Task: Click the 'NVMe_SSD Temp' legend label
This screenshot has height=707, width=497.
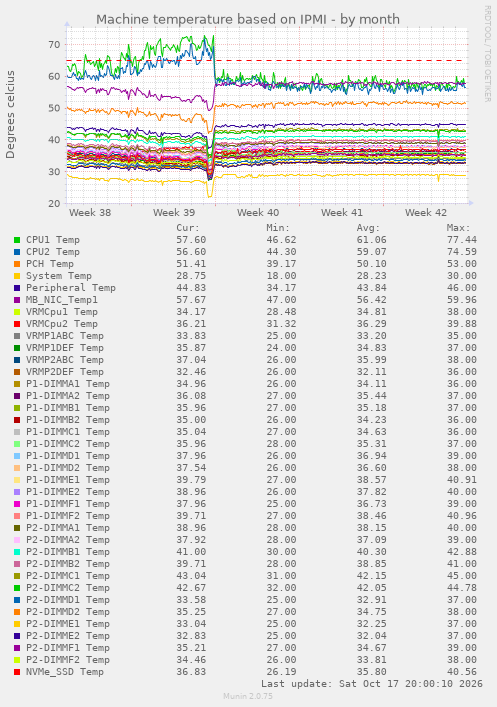Action: (65, 672)
